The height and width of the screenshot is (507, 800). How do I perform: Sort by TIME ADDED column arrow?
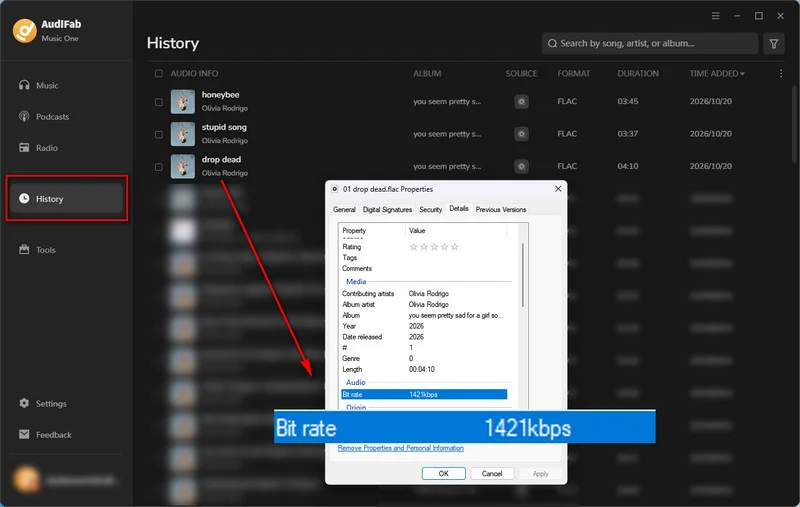pos(742,74)
